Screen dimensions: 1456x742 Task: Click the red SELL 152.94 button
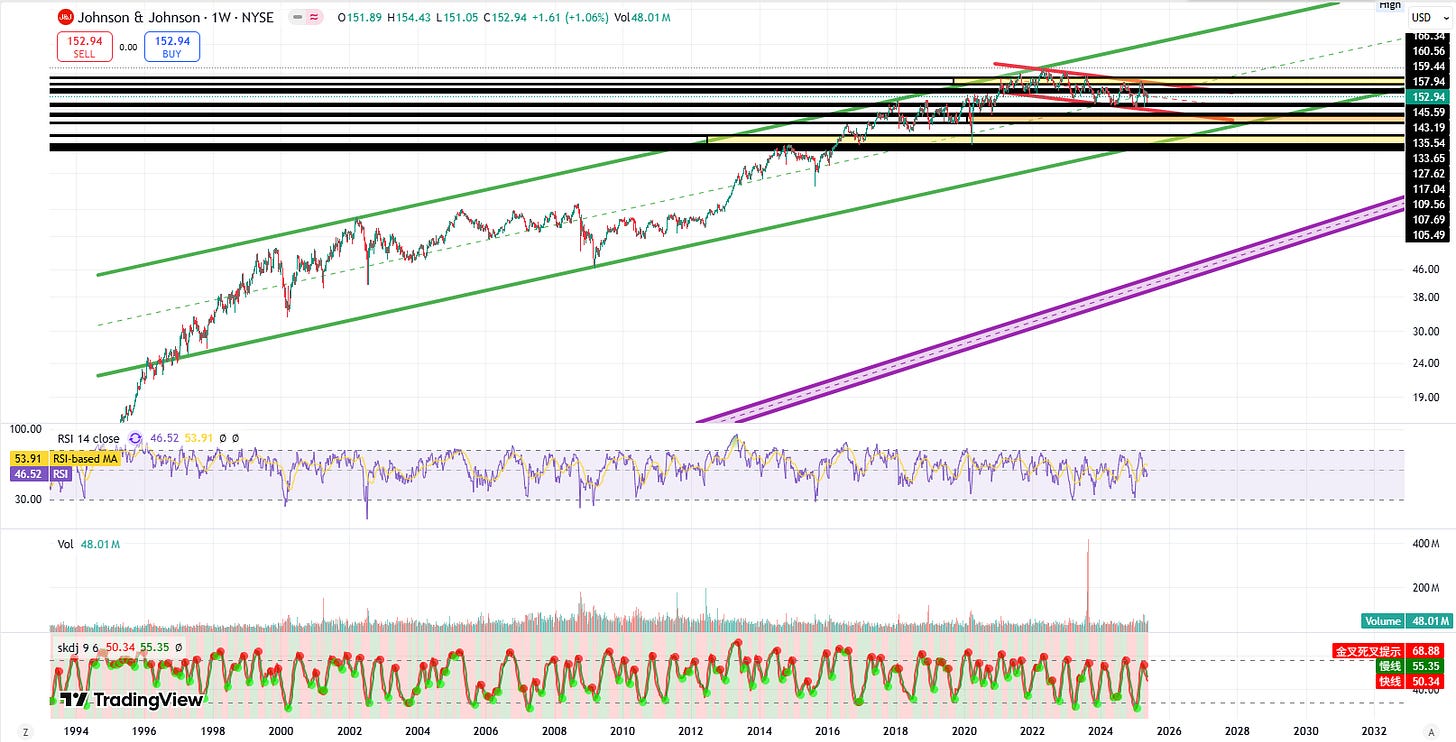pyautogui.click(x=85, y=46)
